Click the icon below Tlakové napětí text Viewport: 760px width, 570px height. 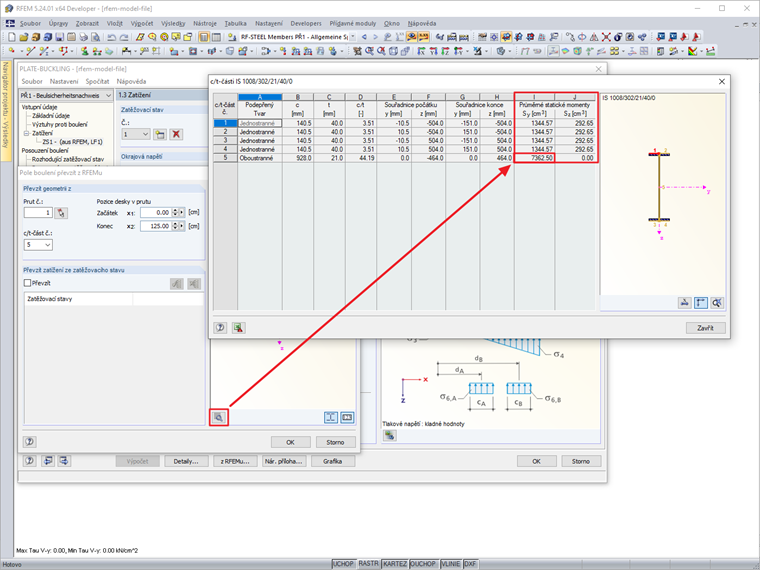pyautogui.click(x=390, y=435)
